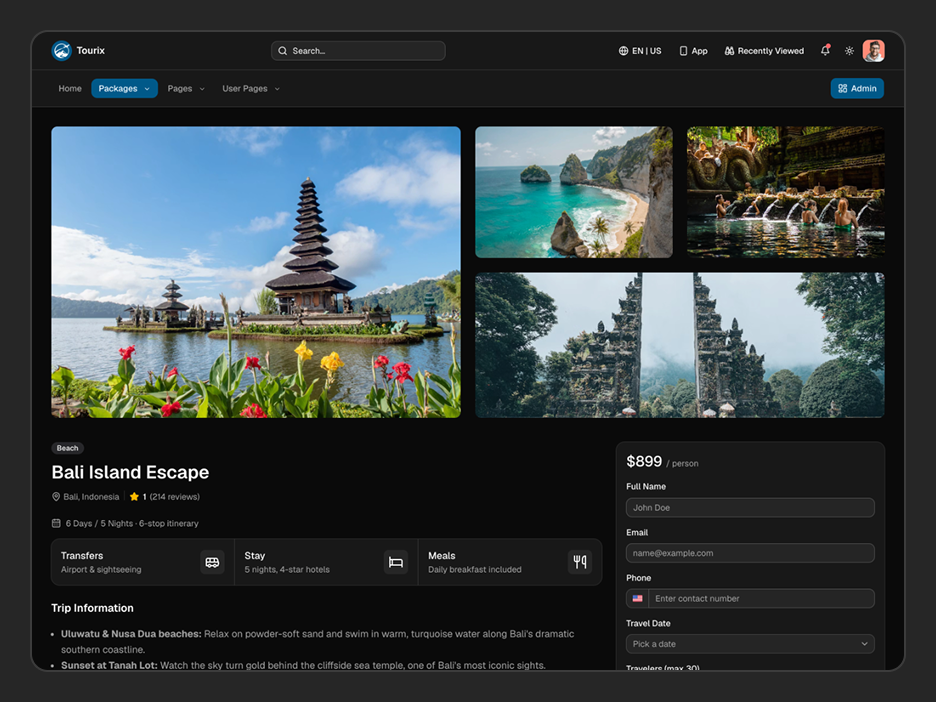Image resolution: width=936 pixels, height=702 pixels.
Task: Click the Stay bed icon
Action: (x=396, y=562)
